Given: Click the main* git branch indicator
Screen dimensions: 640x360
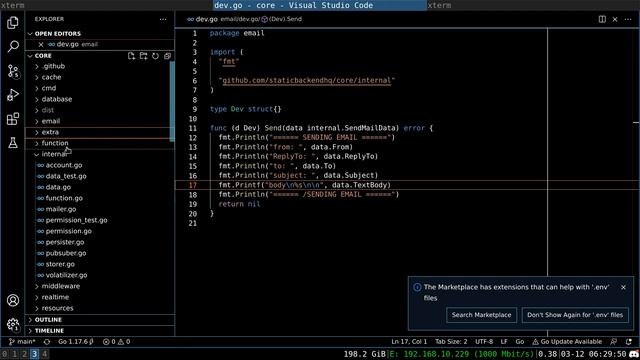Looking at the screenshot, I should (x=22, y=342).
